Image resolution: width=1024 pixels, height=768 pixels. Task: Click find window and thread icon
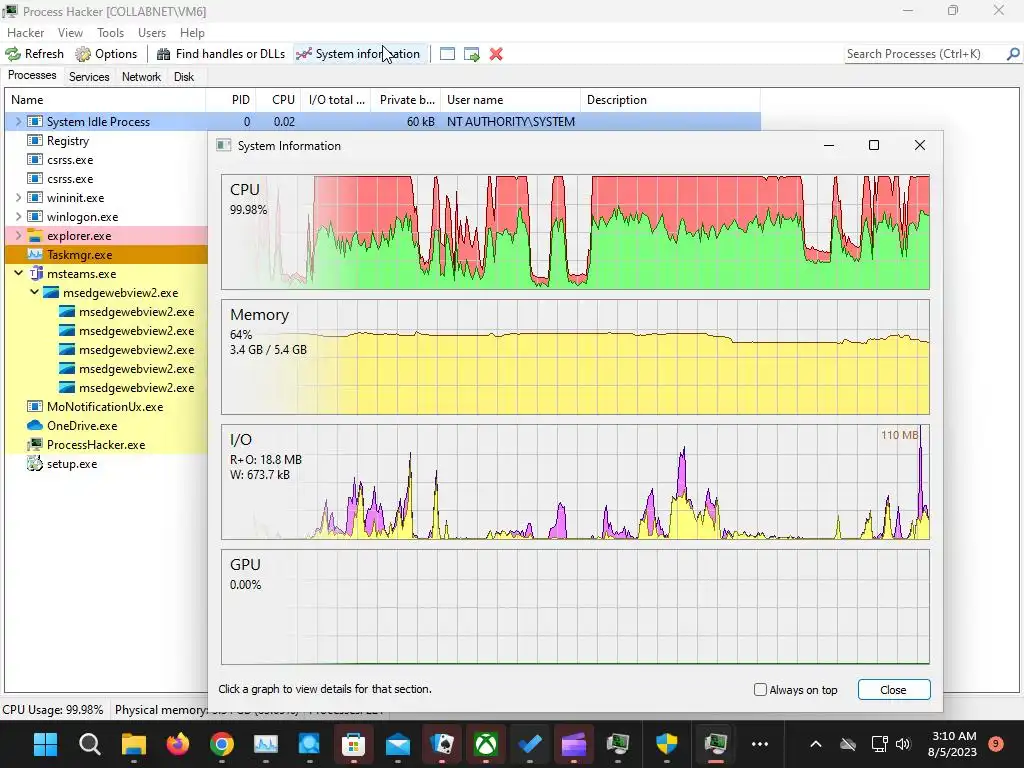click(472, 54)
